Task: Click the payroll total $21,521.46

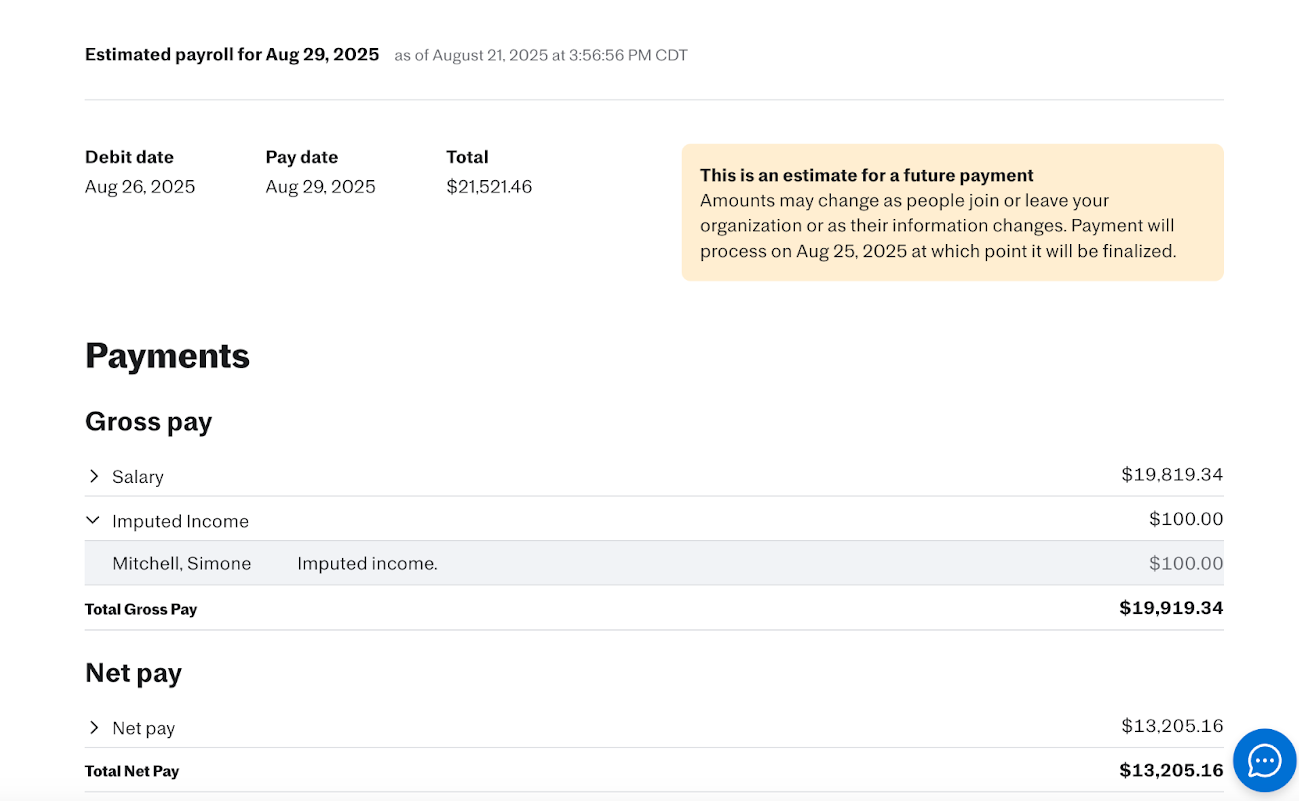Action: click(x=489, y=187)
